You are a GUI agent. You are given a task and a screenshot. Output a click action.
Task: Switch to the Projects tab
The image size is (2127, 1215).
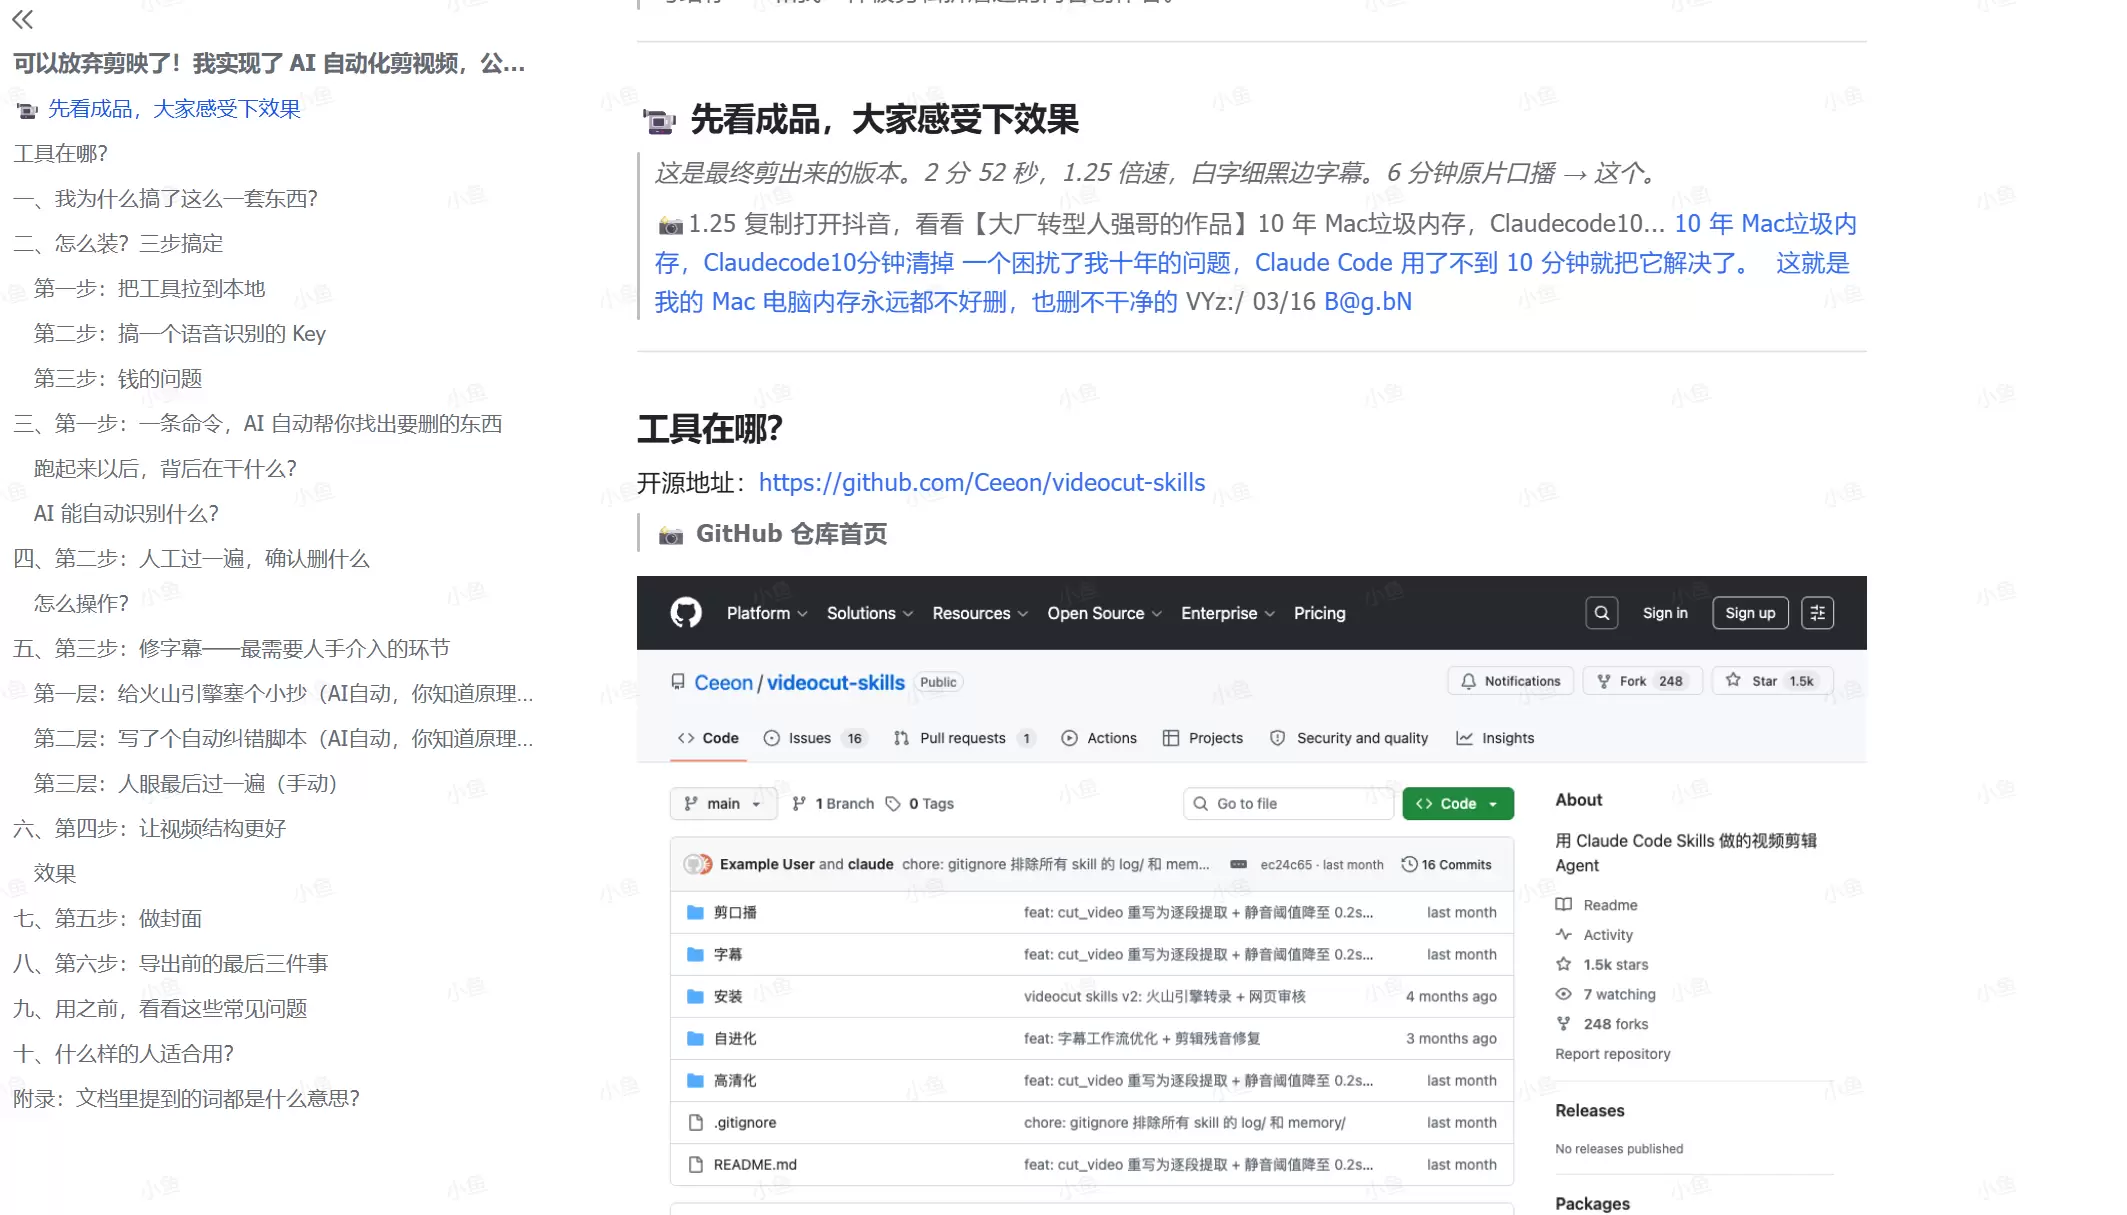click(1203, 738)
